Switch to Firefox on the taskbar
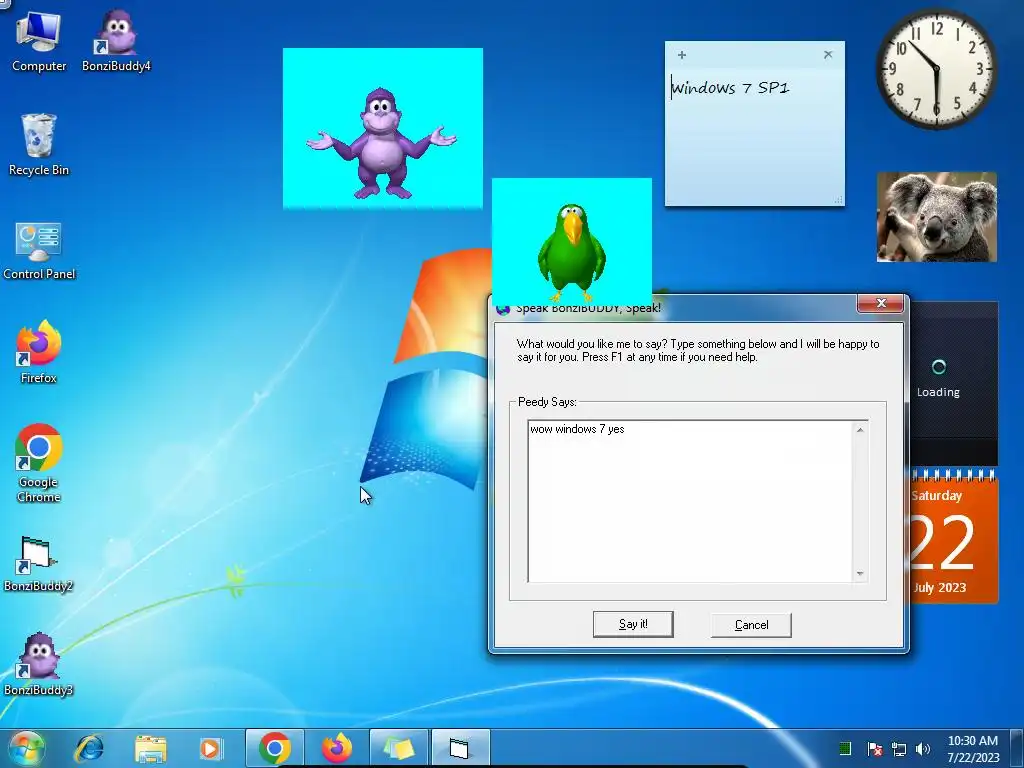The image size is (1024, 768). point(337,748)
